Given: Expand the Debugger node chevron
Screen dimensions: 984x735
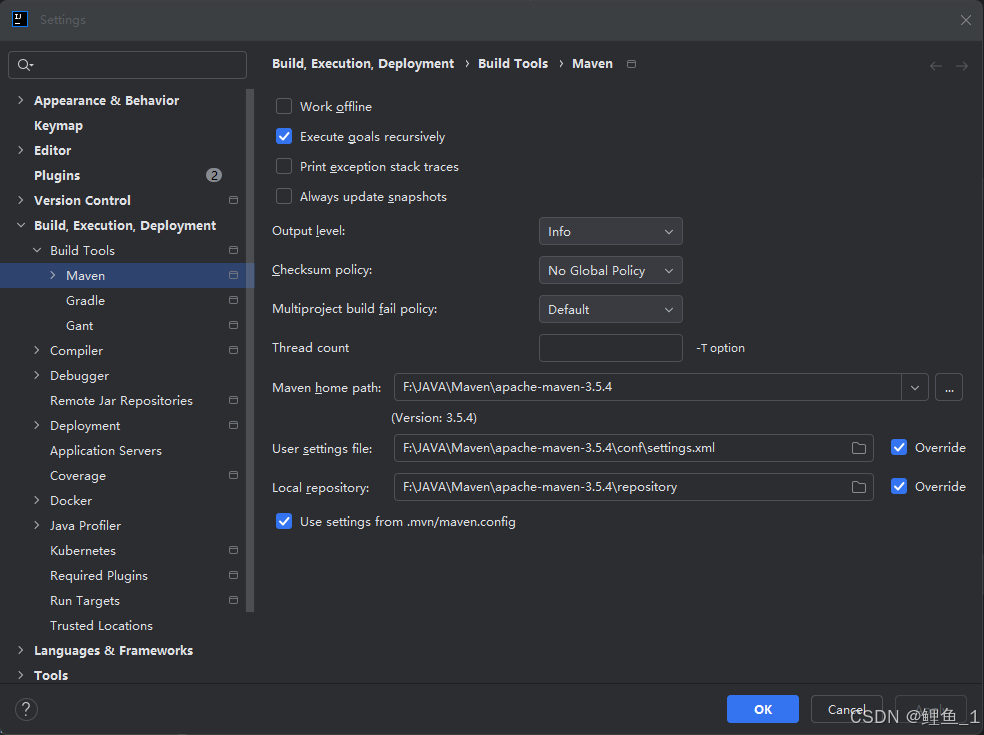Looking at the screenshot, I should pyautogui.click(x=36, y=375).
